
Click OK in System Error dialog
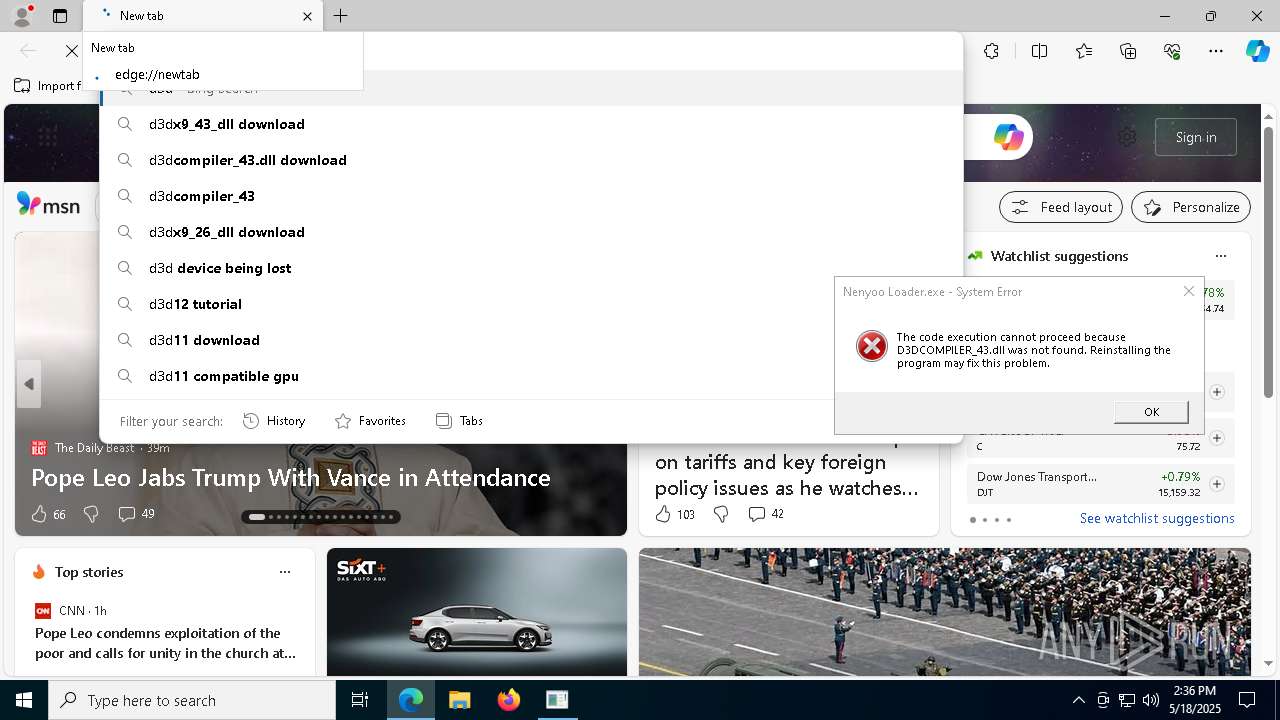coord(1151,412)
